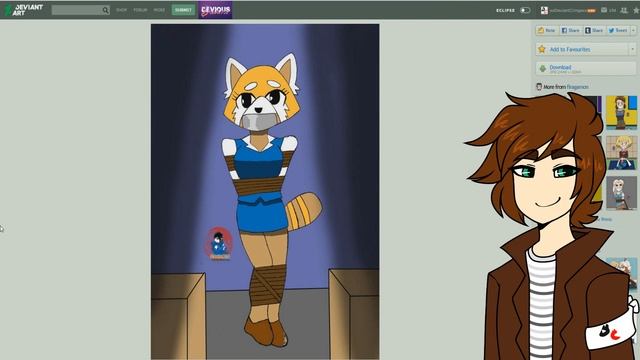
Task: Toggle the Eclipse switch
Action: tap(525, 10)
